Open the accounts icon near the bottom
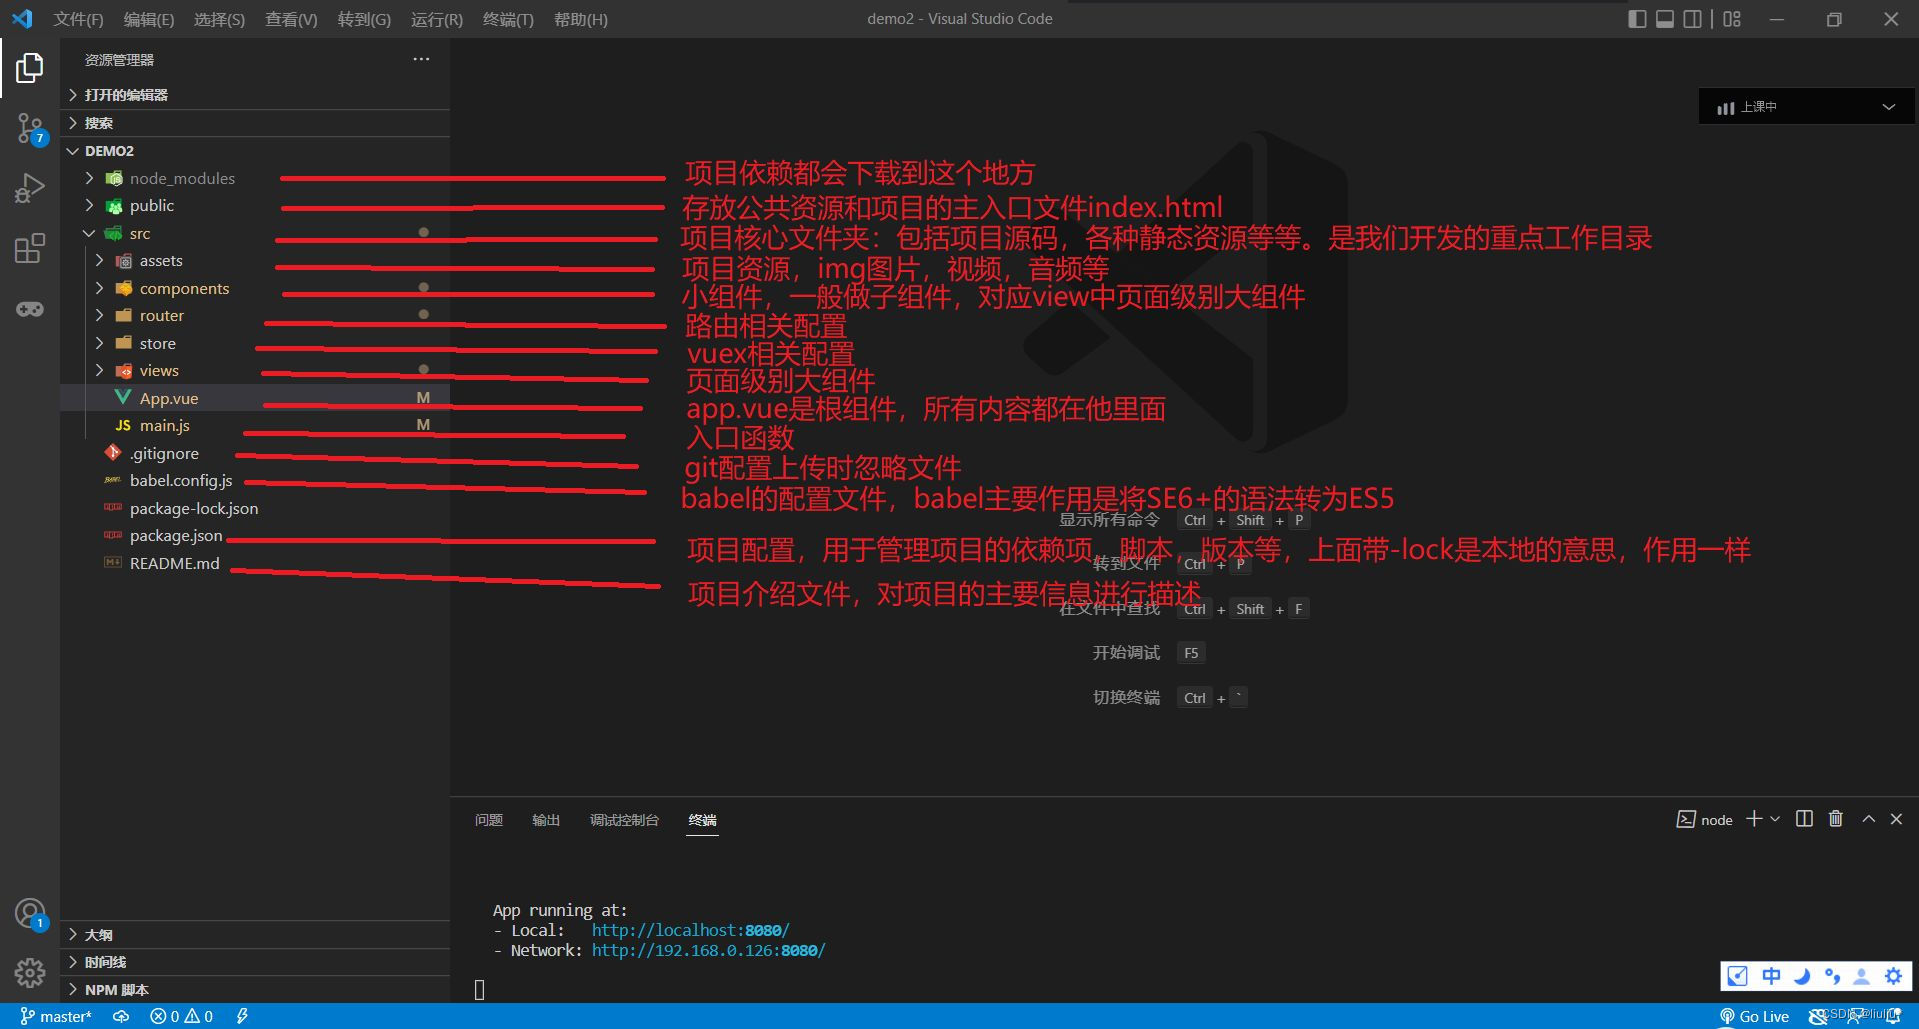This screenshot has height=1029, width=1919. coord(29,912)
